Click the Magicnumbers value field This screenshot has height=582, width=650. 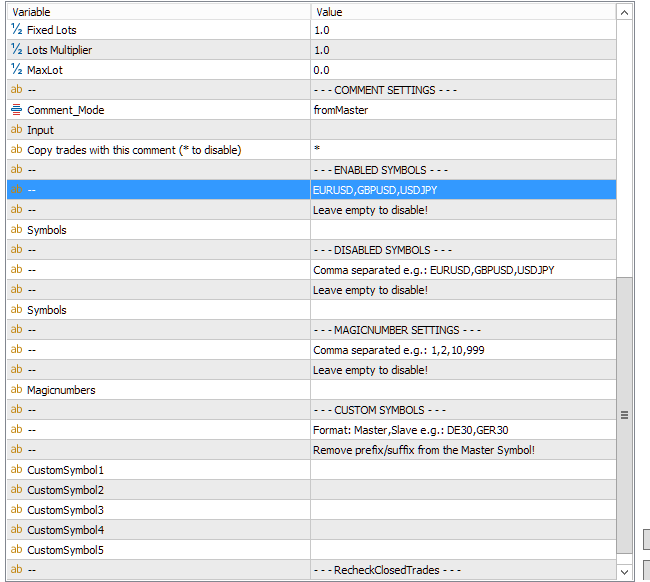pos(462,390)
